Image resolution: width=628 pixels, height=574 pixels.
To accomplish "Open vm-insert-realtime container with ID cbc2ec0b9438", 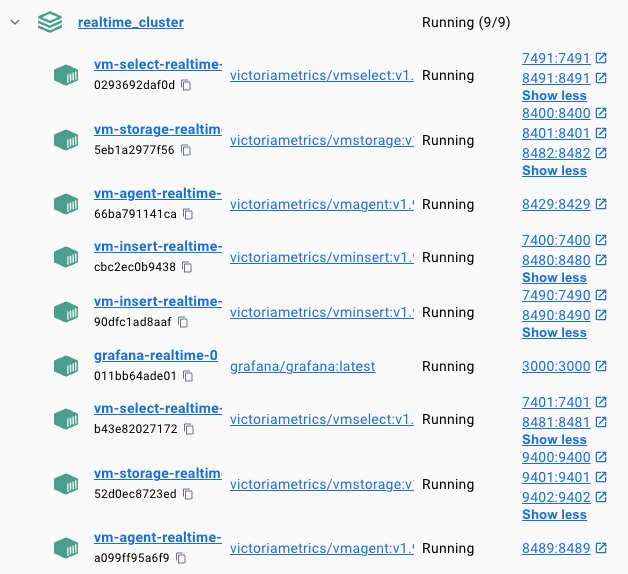I will (158, 246).
